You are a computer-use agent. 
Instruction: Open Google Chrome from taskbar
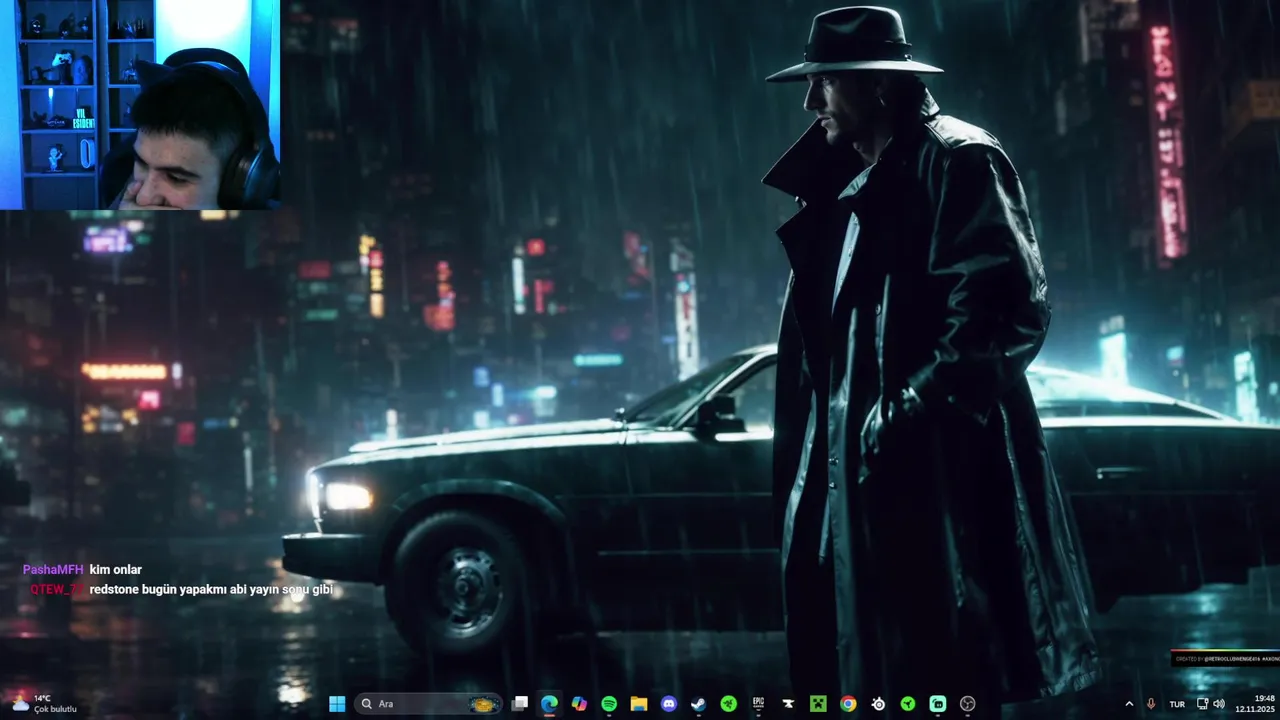(x=848, y=704)
